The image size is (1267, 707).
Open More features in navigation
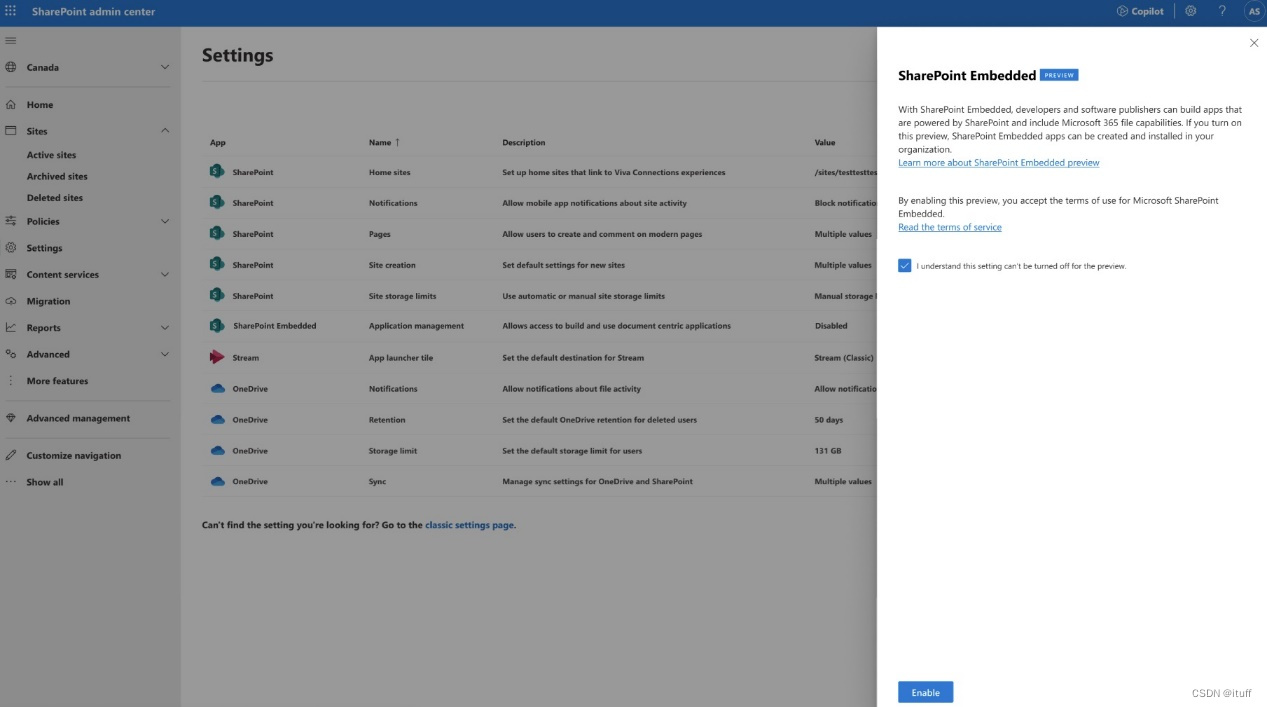(x=57, y=381)
